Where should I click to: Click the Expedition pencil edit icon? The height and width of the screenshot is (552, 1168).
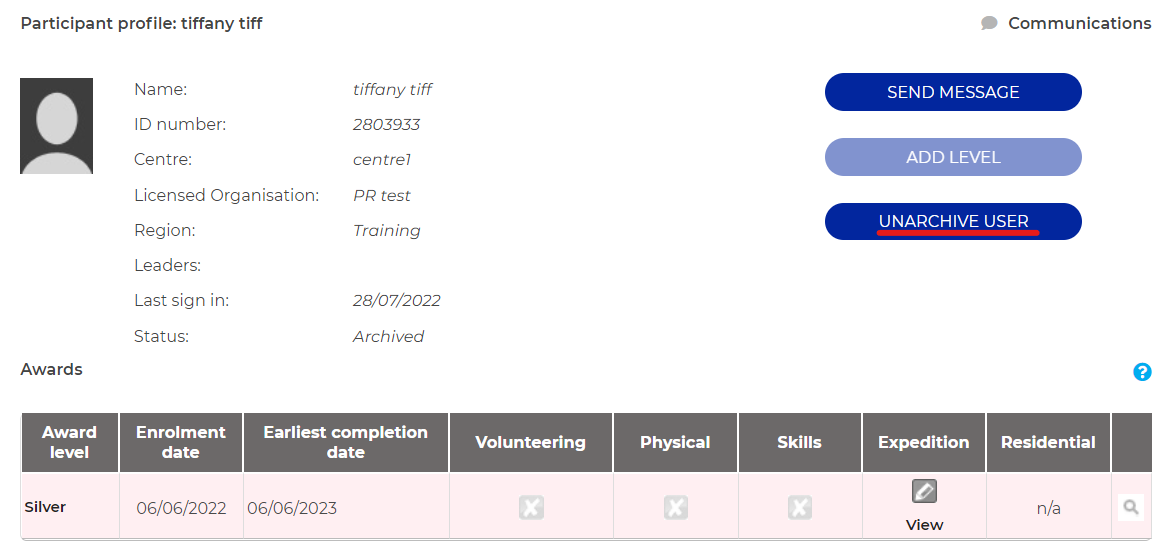coord(924,492)
